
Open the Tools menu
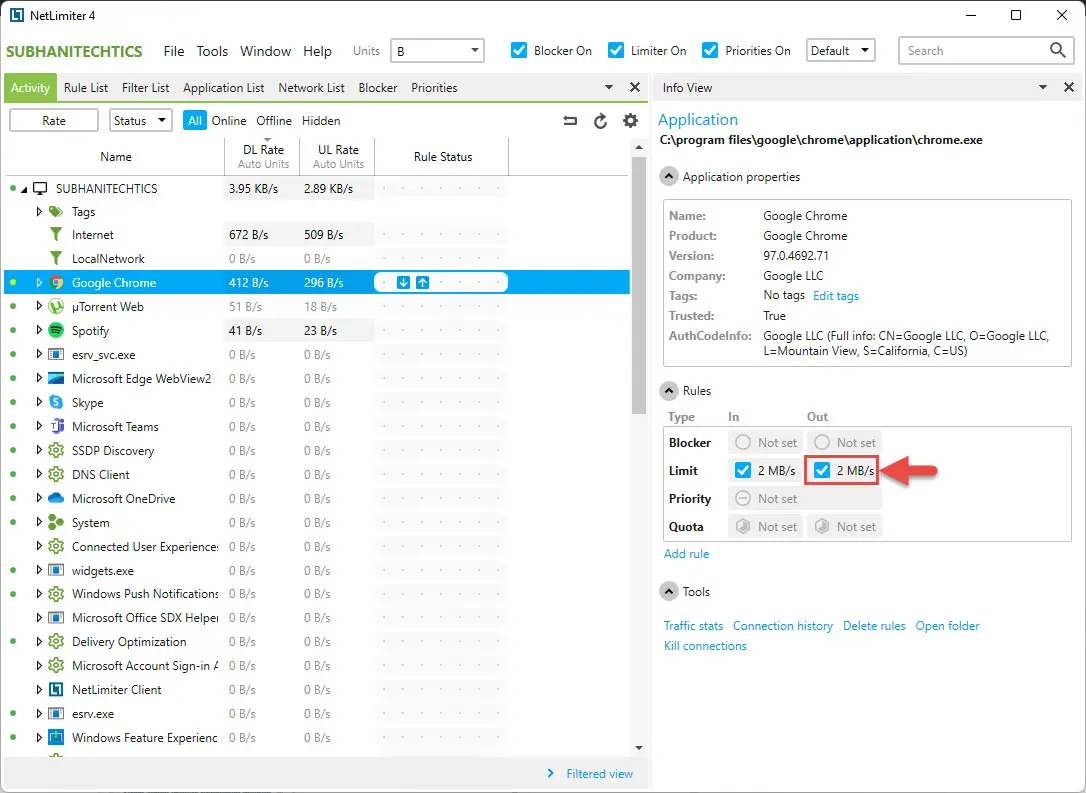click(x=212, y=51)
